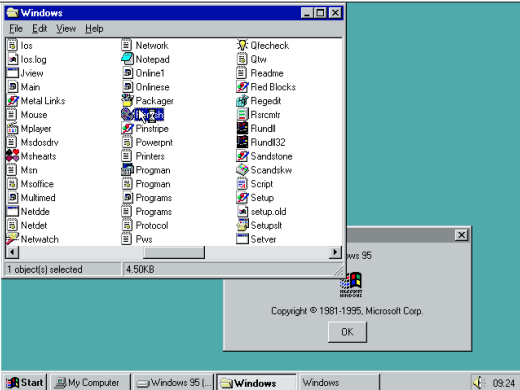Select the Netdde icon
This screenshot has height=390, width=520.
12,211
